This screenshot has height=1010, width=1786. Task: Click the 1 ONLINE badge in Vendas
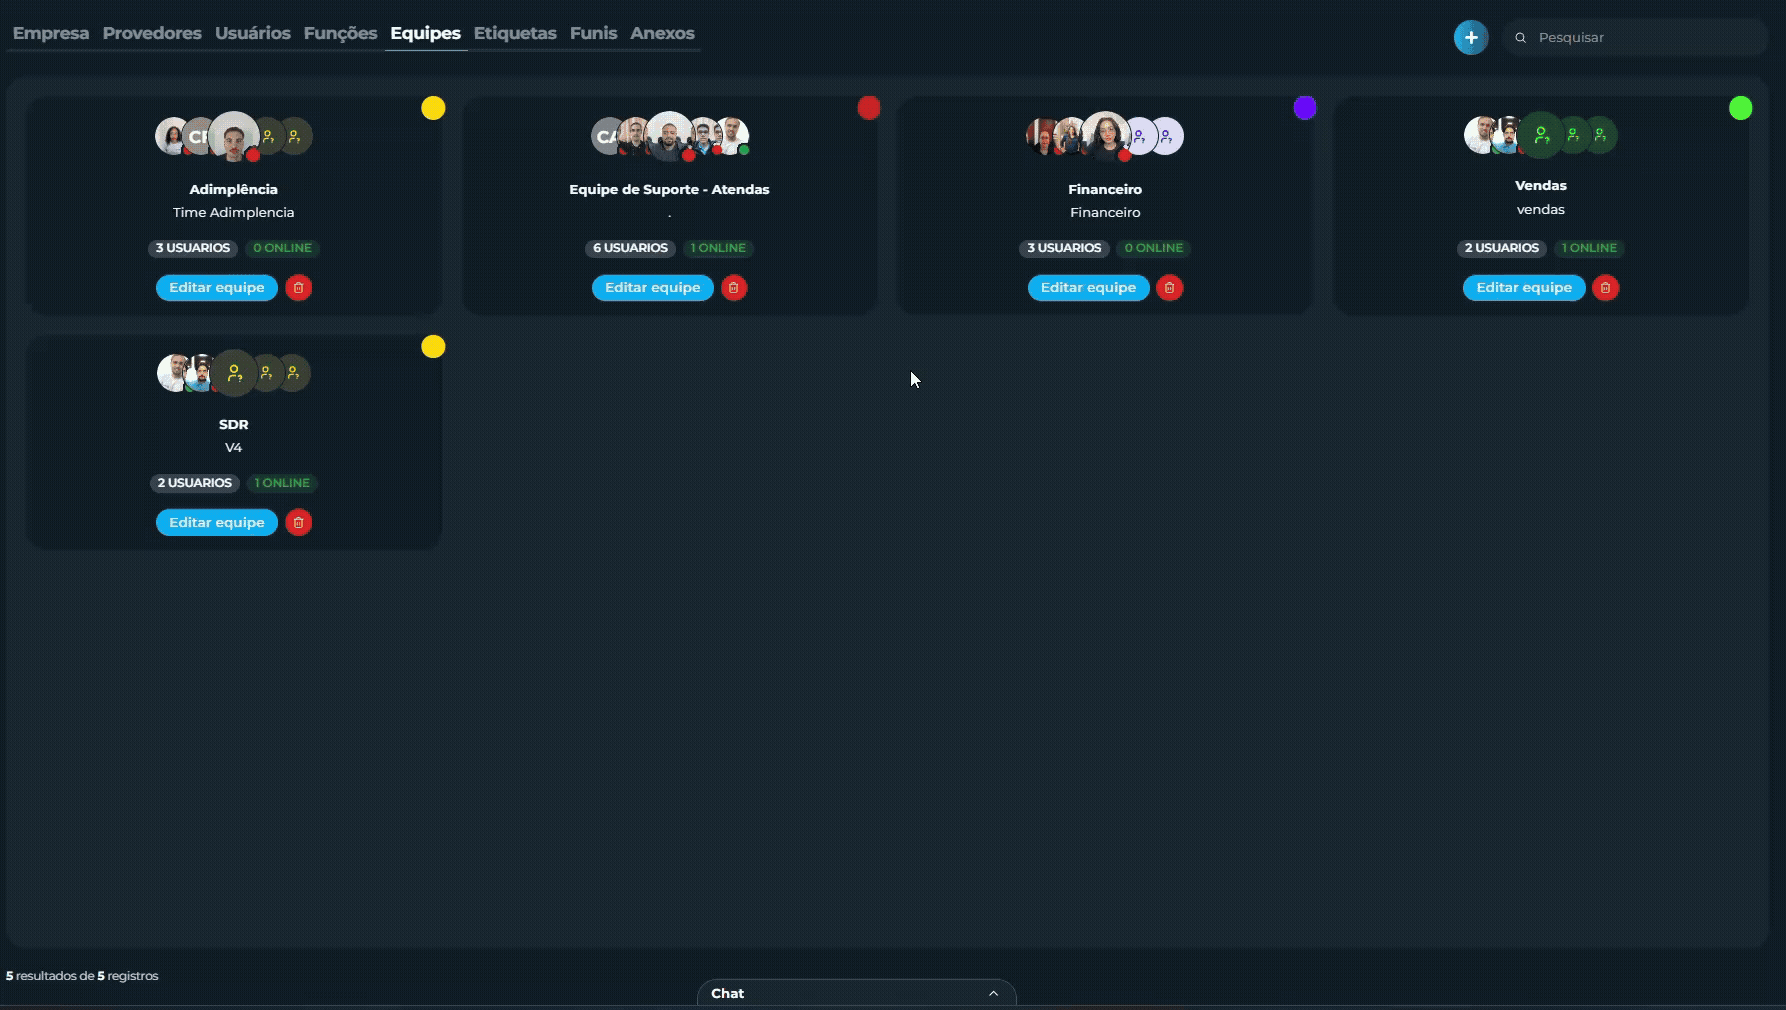[1589, 248]
